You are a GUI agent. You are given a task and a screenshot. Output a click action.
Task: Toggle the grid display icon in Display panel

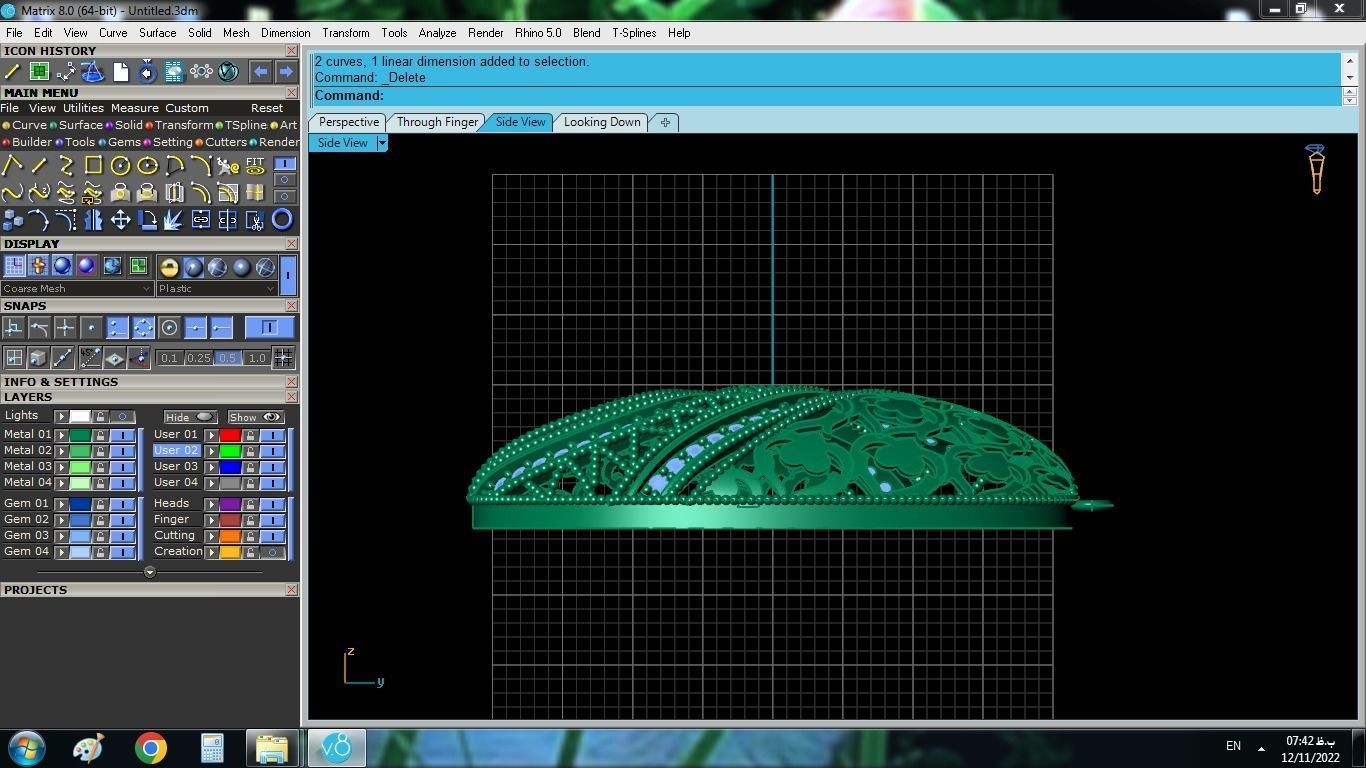(15, 266)
